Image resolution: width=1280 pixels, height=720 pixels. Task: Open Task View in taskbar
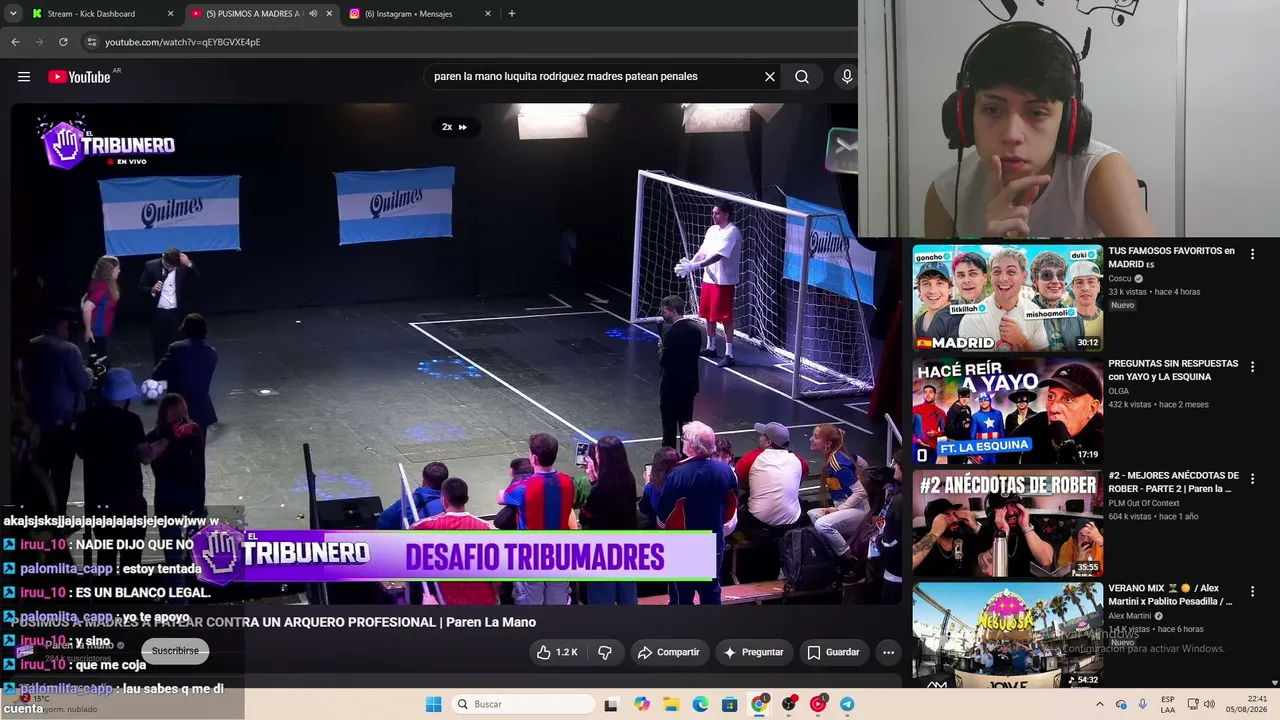(x=611, y=704)
